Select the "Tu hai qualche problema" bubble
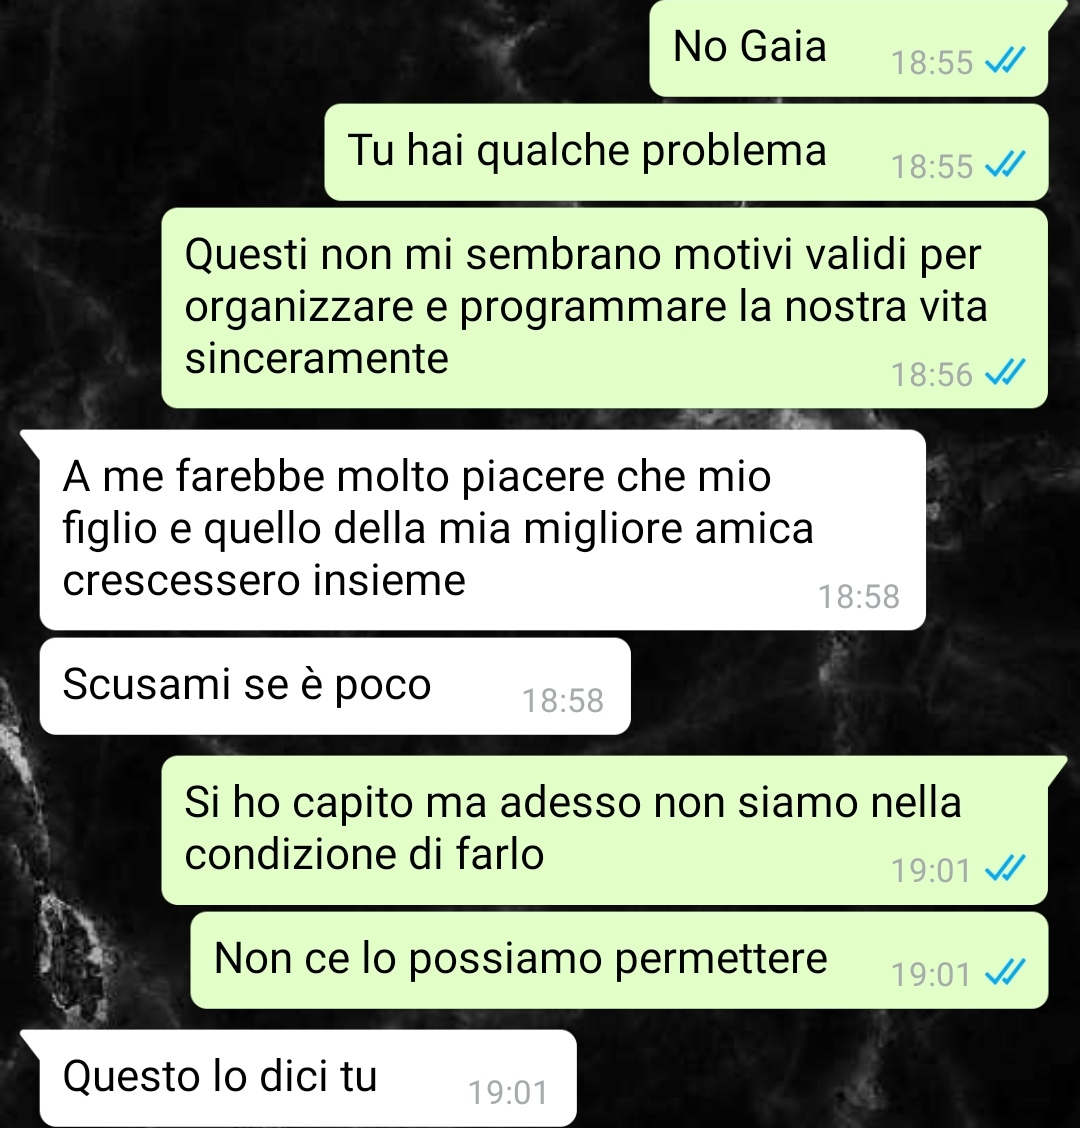This screenshot has width=1080, height=1128. [x=686, y=152]
